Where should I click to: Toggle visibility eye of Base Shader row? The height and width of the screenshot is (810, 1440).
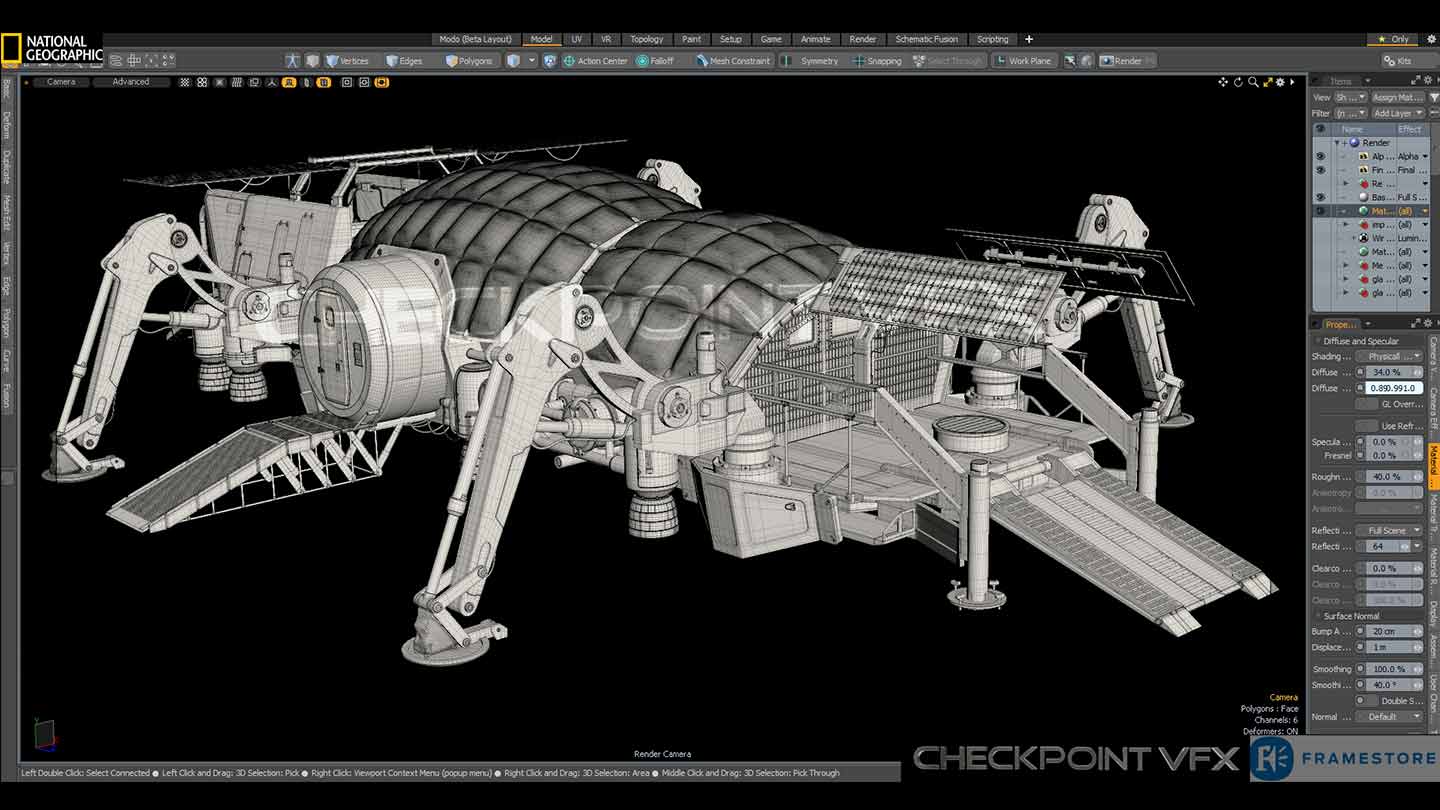(1320, 198)
